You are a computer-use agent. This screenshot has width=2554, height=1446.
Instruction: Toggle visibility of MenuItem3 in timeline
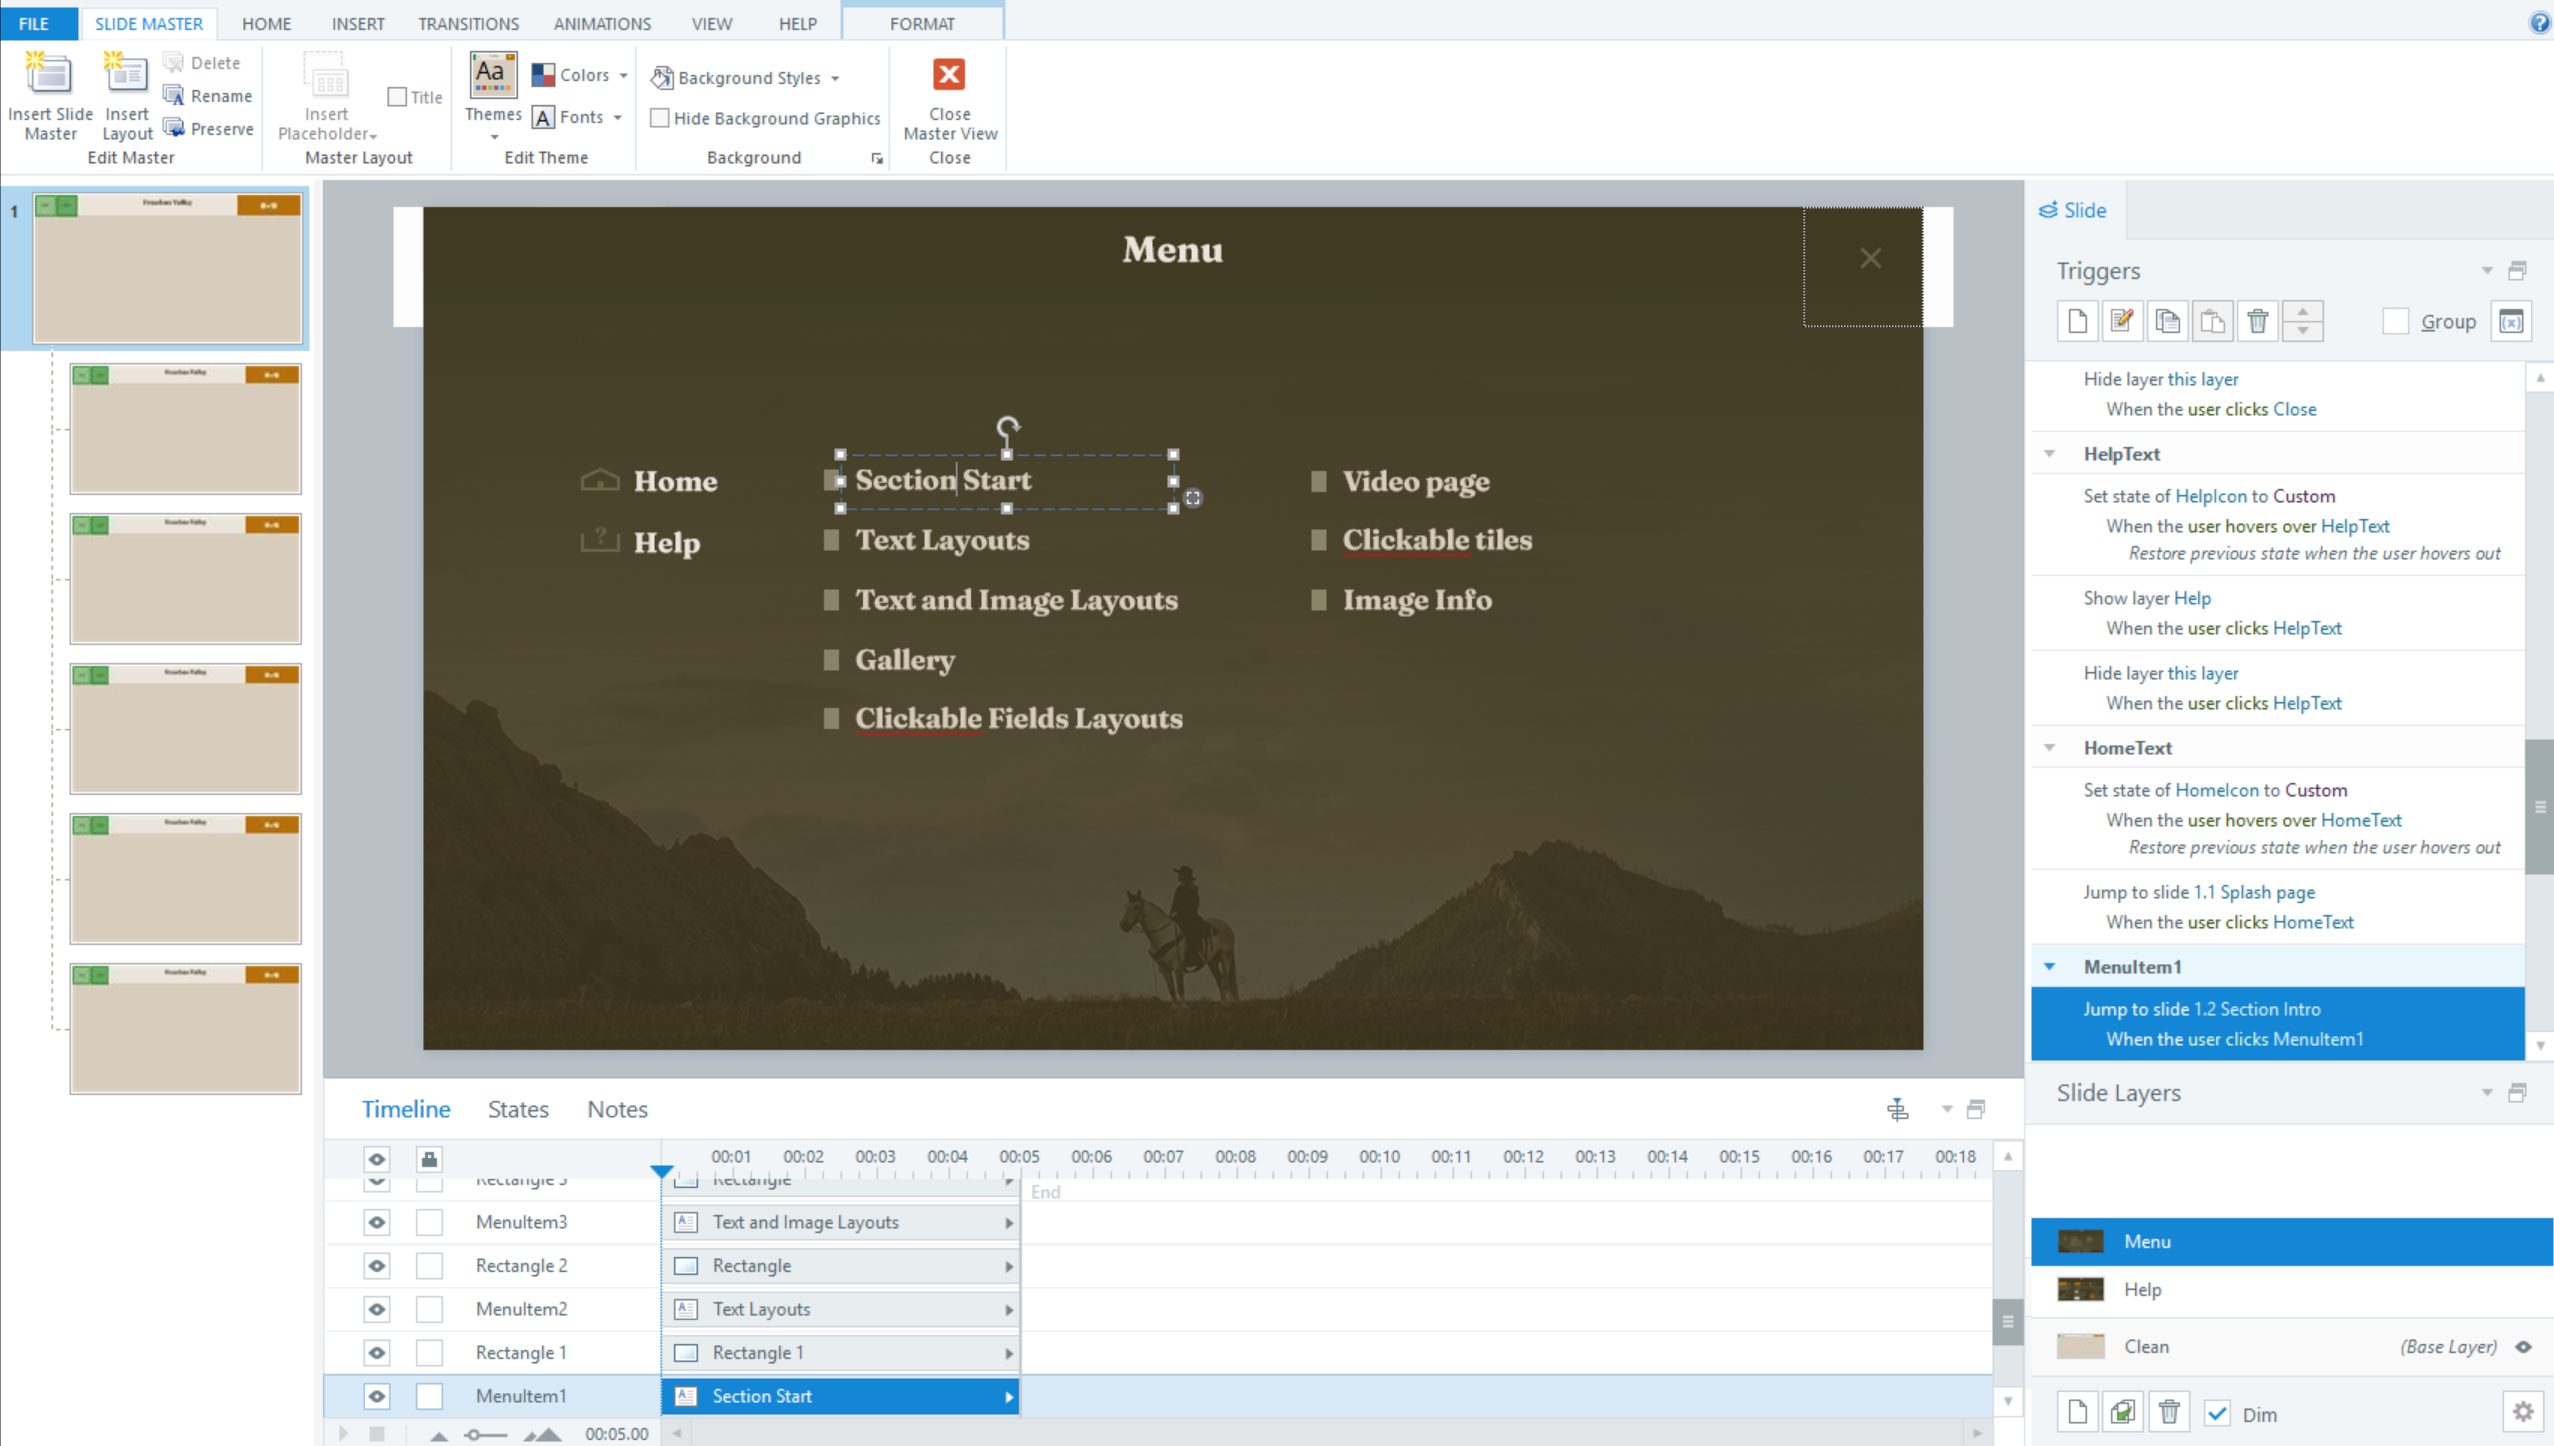click(x=376, y=1222)
